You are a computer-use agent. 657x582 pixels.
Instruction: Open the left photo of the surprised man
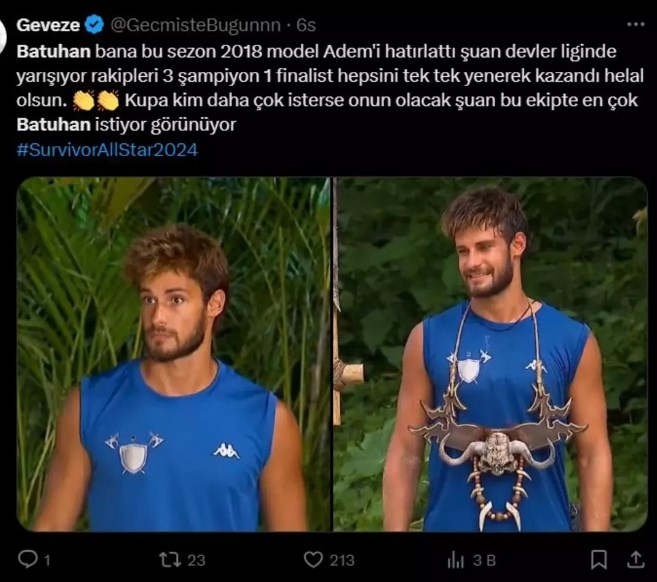point(173,354)
